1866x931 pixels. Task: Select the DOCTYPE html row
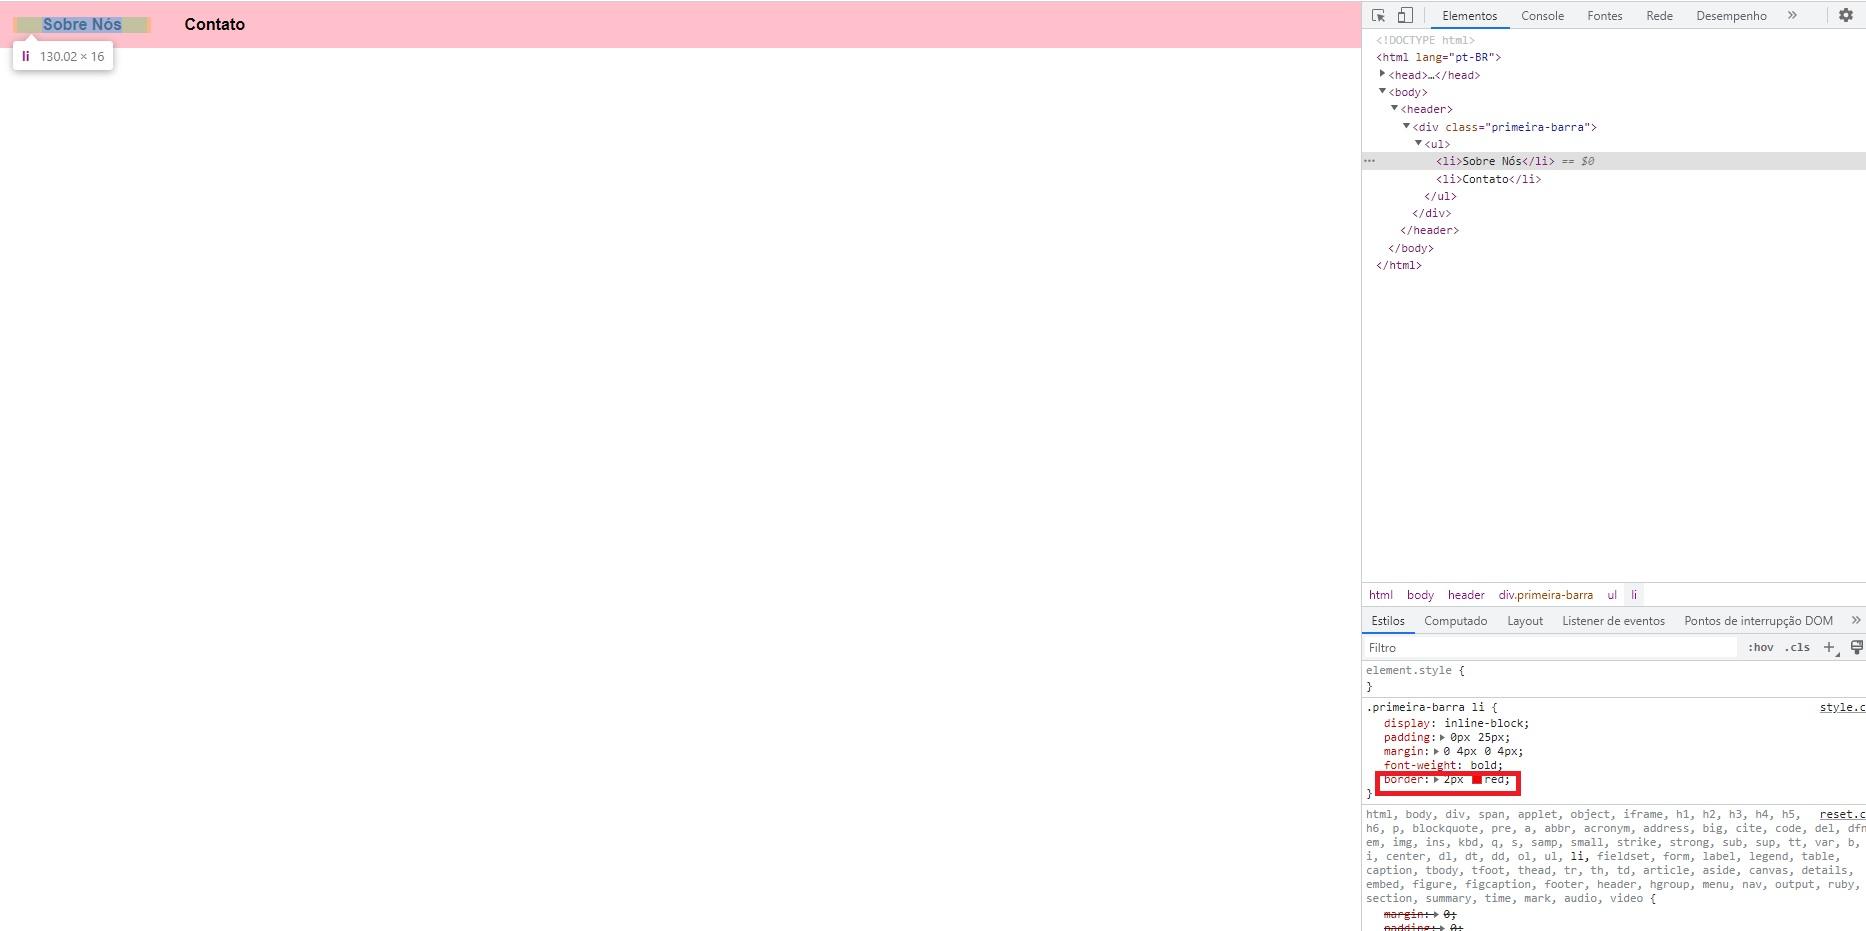coord(1613,40)
